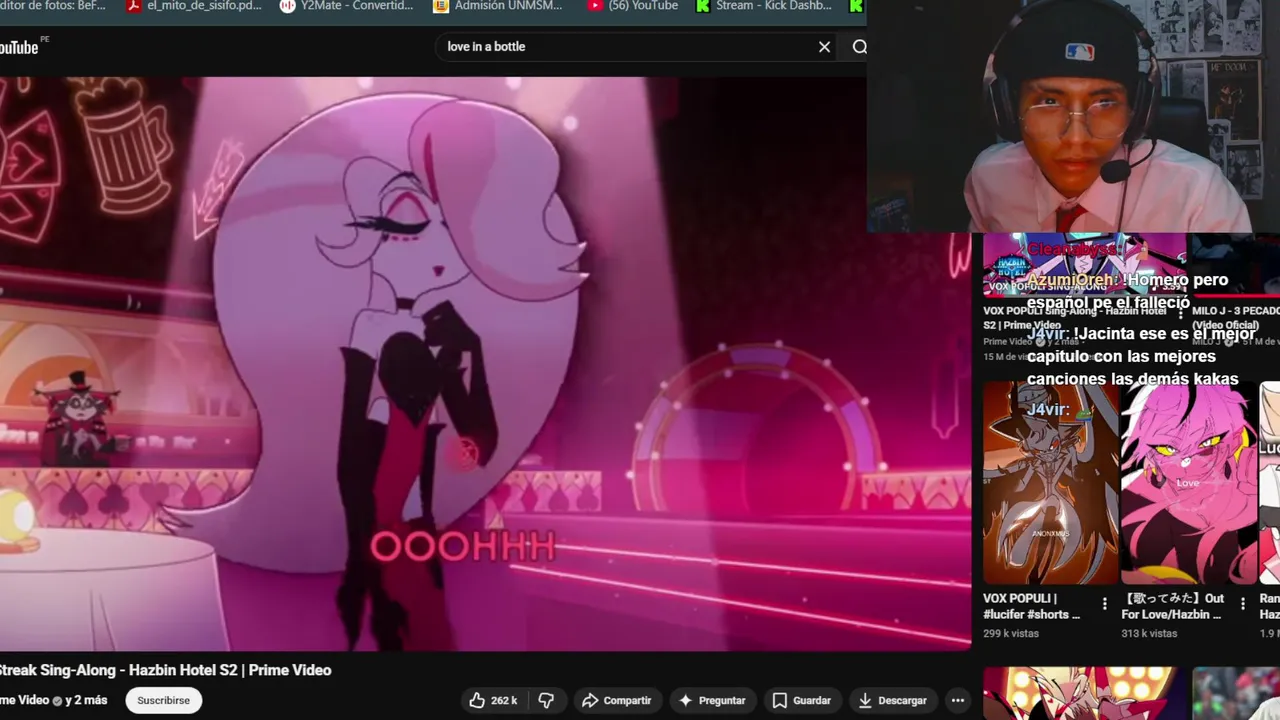1280x720 pixels.
Task: Click the search magnifier icon
Action: [x=859, y=47]
